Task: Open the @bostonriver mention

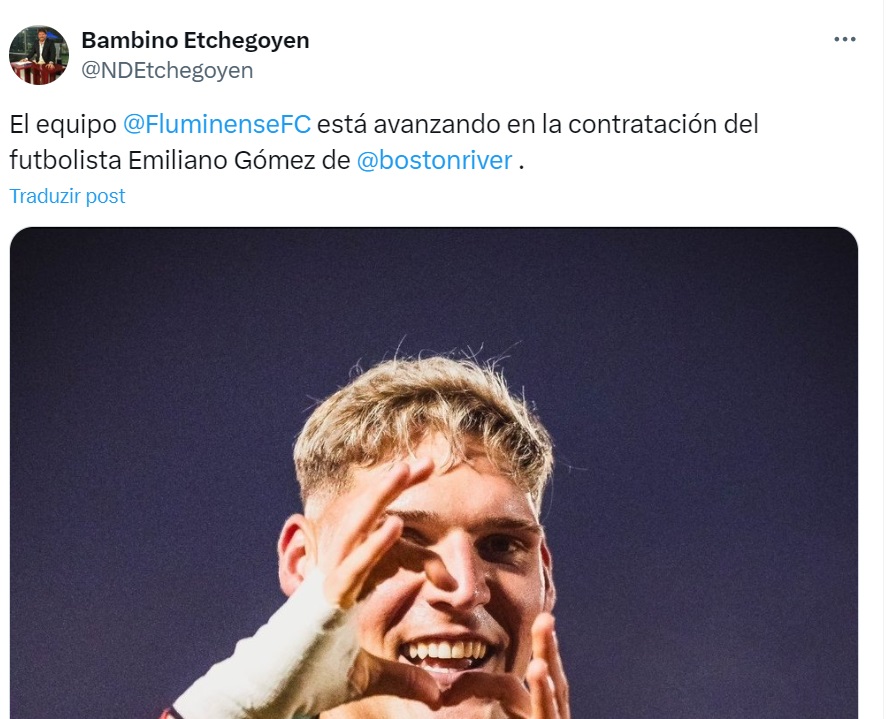Action: (434, 160)
